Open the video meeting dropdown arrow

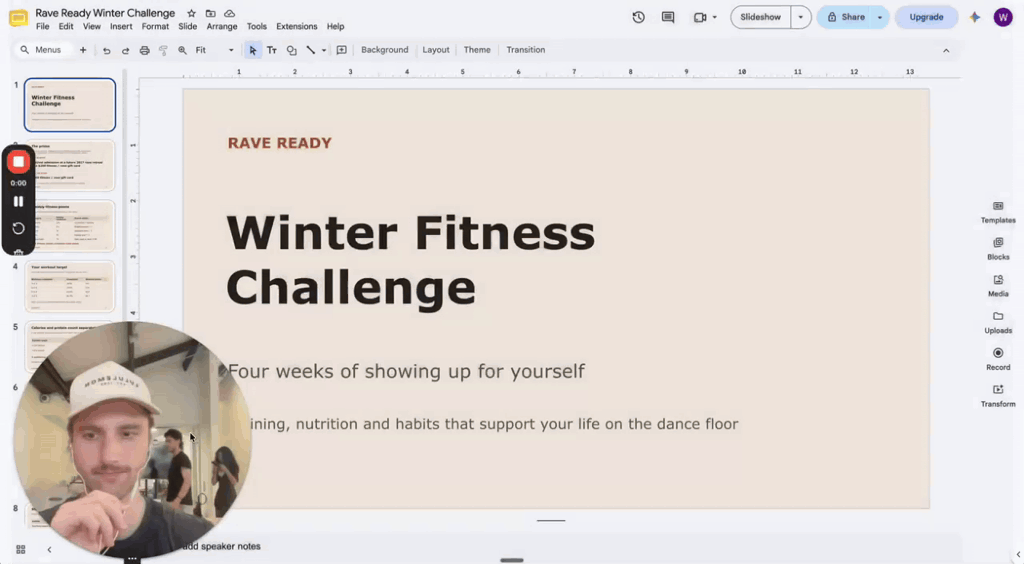[x=714, y=17]
